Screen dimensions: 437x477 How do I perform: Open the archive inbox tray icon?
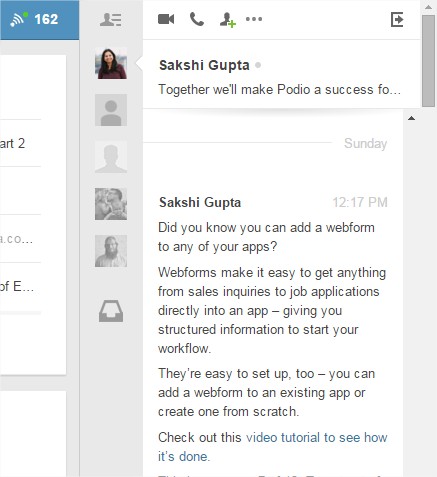(x=111, y=311)
